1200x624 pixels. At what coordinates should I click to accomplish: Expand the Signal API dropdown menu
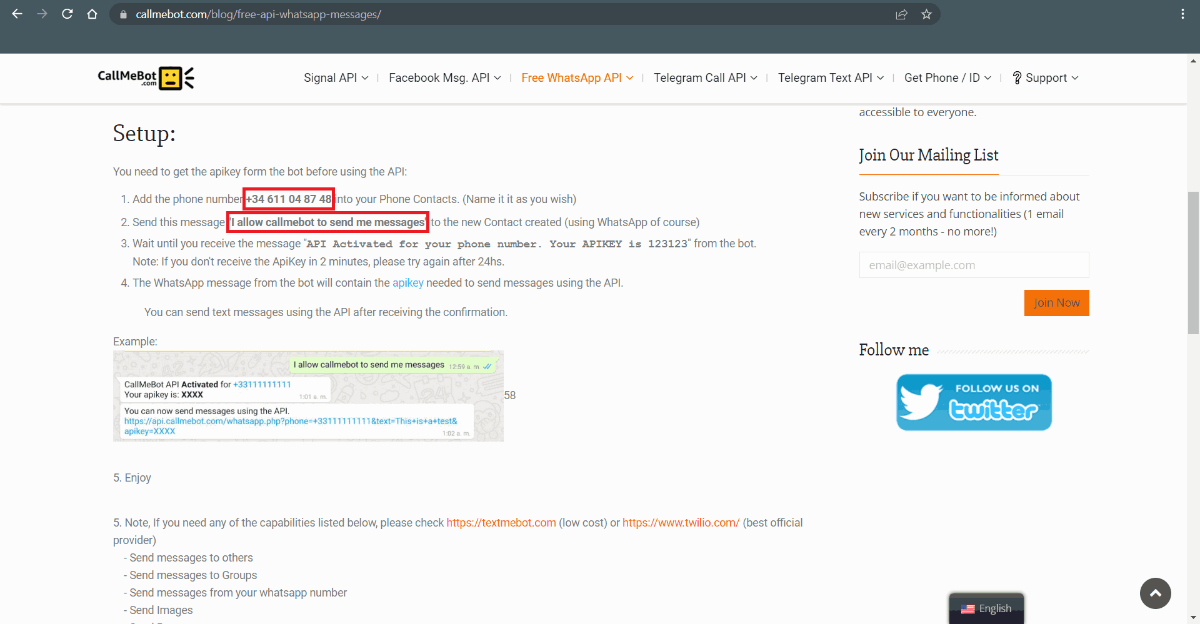click(x=336, y=78)
